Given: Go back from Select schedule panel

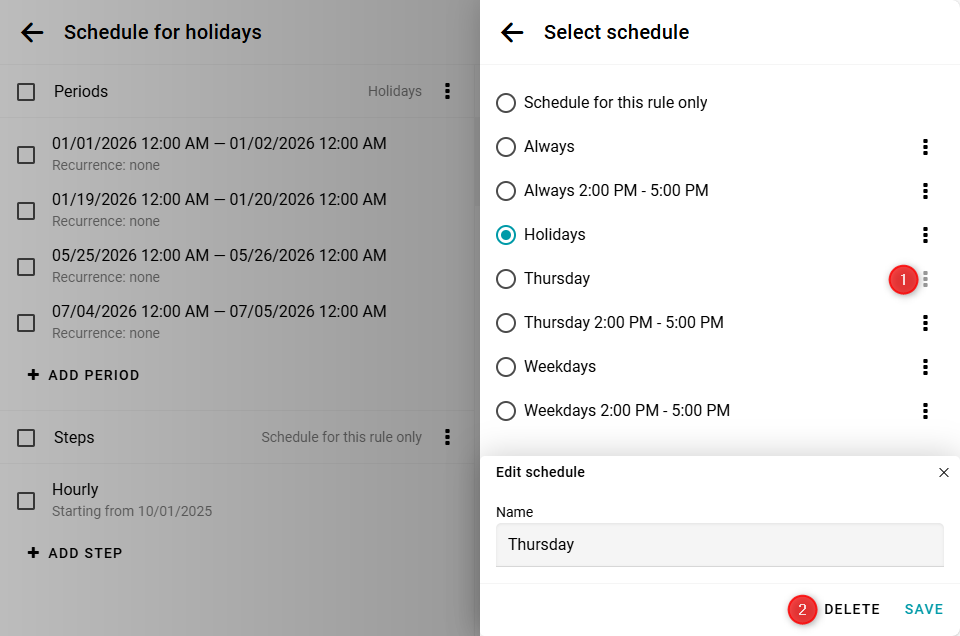Looking at the screenshot, I should [512, 33].
